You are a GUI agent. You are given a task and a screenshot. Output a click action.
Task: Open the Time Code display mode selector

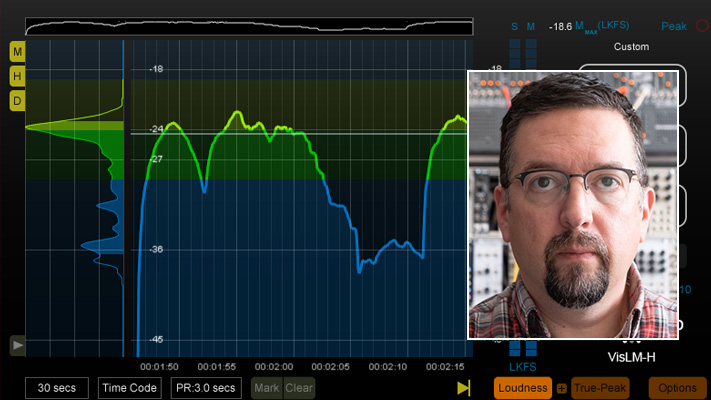(129, 388)
